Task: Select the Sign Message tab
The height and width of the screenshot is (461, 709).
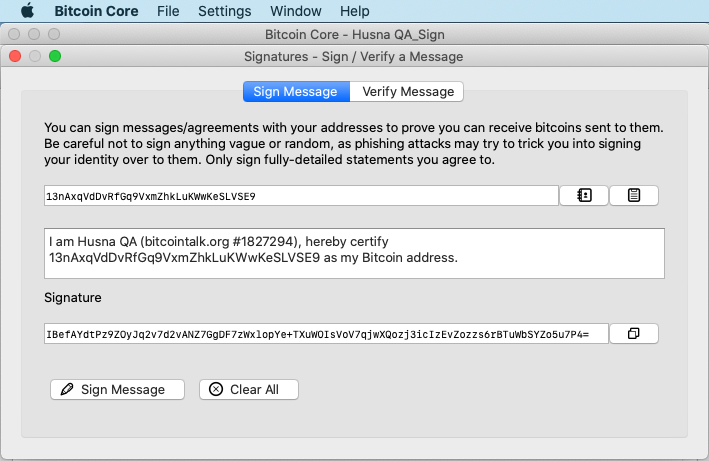Action: (296, 92)
